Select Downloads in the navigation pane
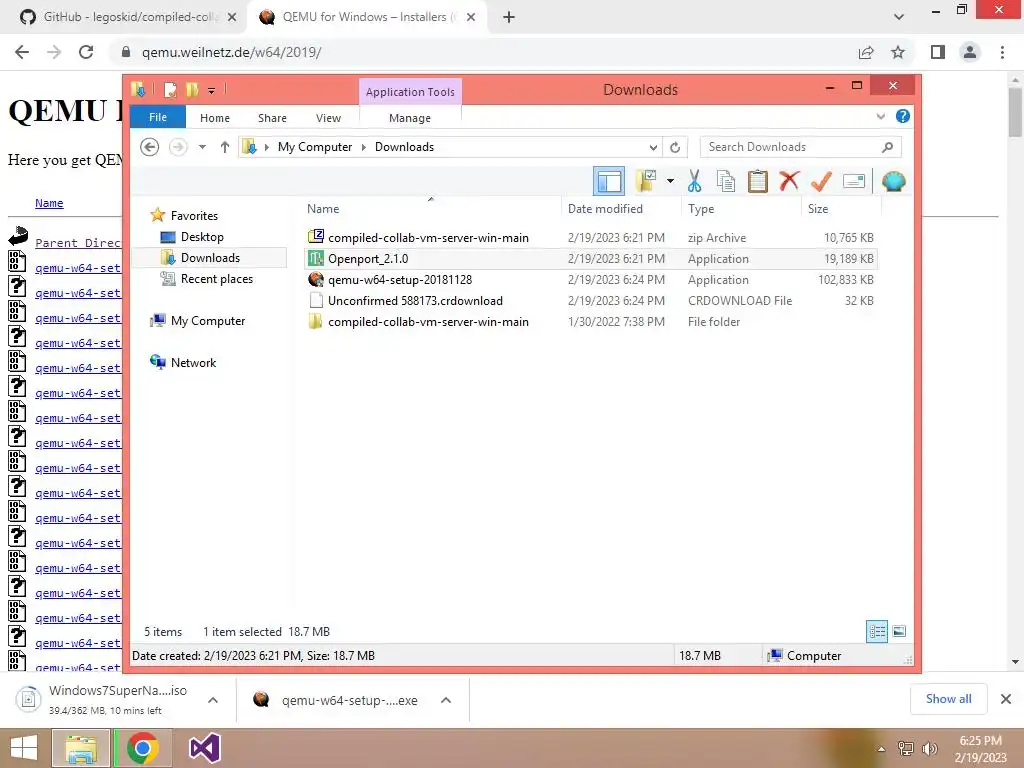This screenshot has width=1024, height=768. click(210, 257)
